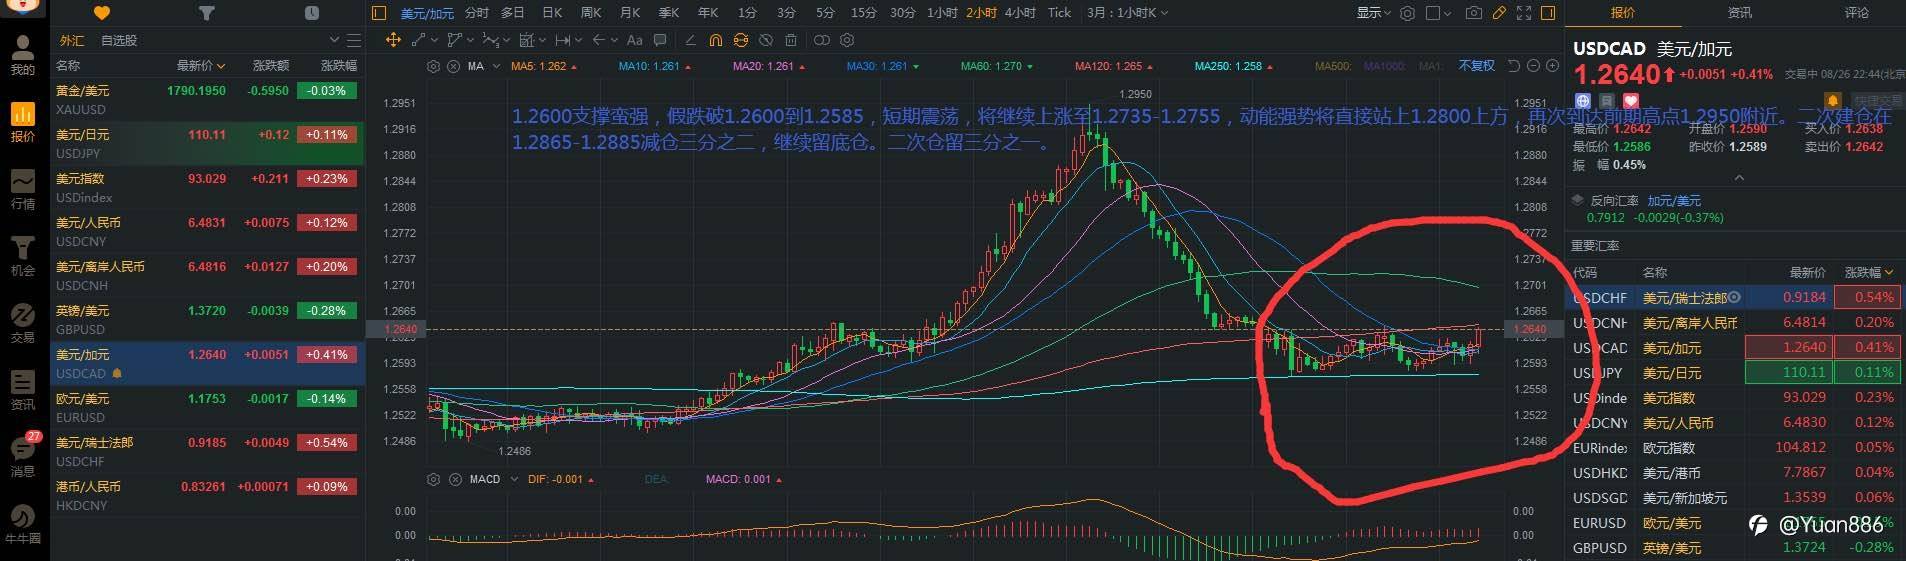Open the 加元/美元 inverse rate link
This screenshot has width=1906, height=561.
[1674, 201]
